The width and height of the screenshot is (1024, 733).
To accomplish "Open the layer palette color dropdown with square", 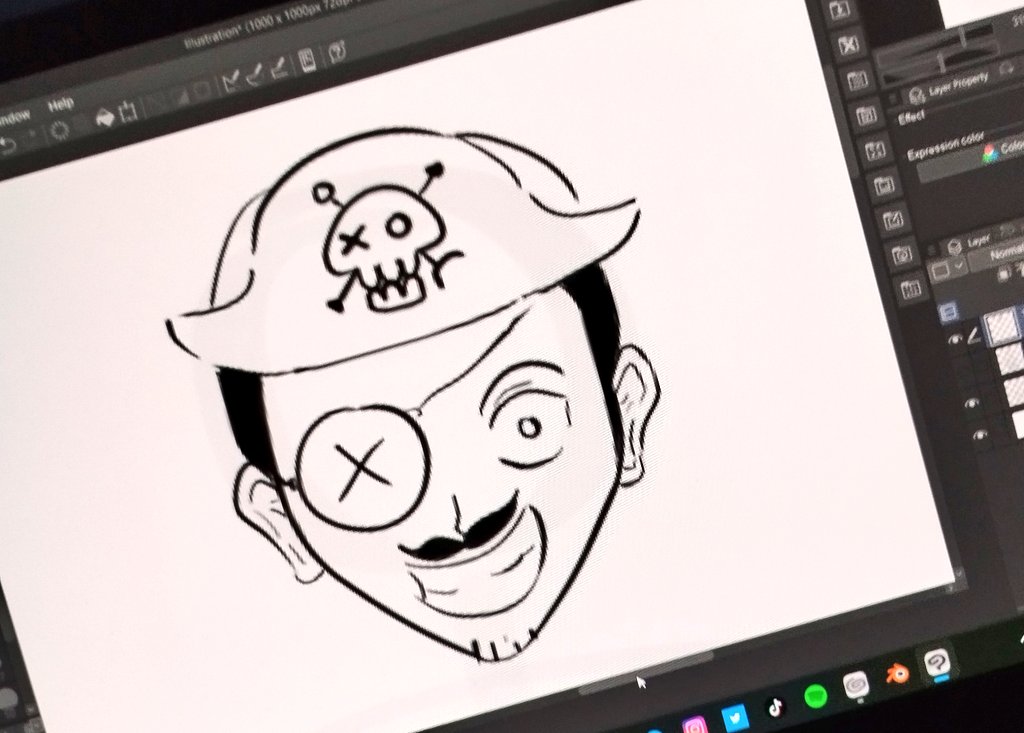I will click(947, 269).
